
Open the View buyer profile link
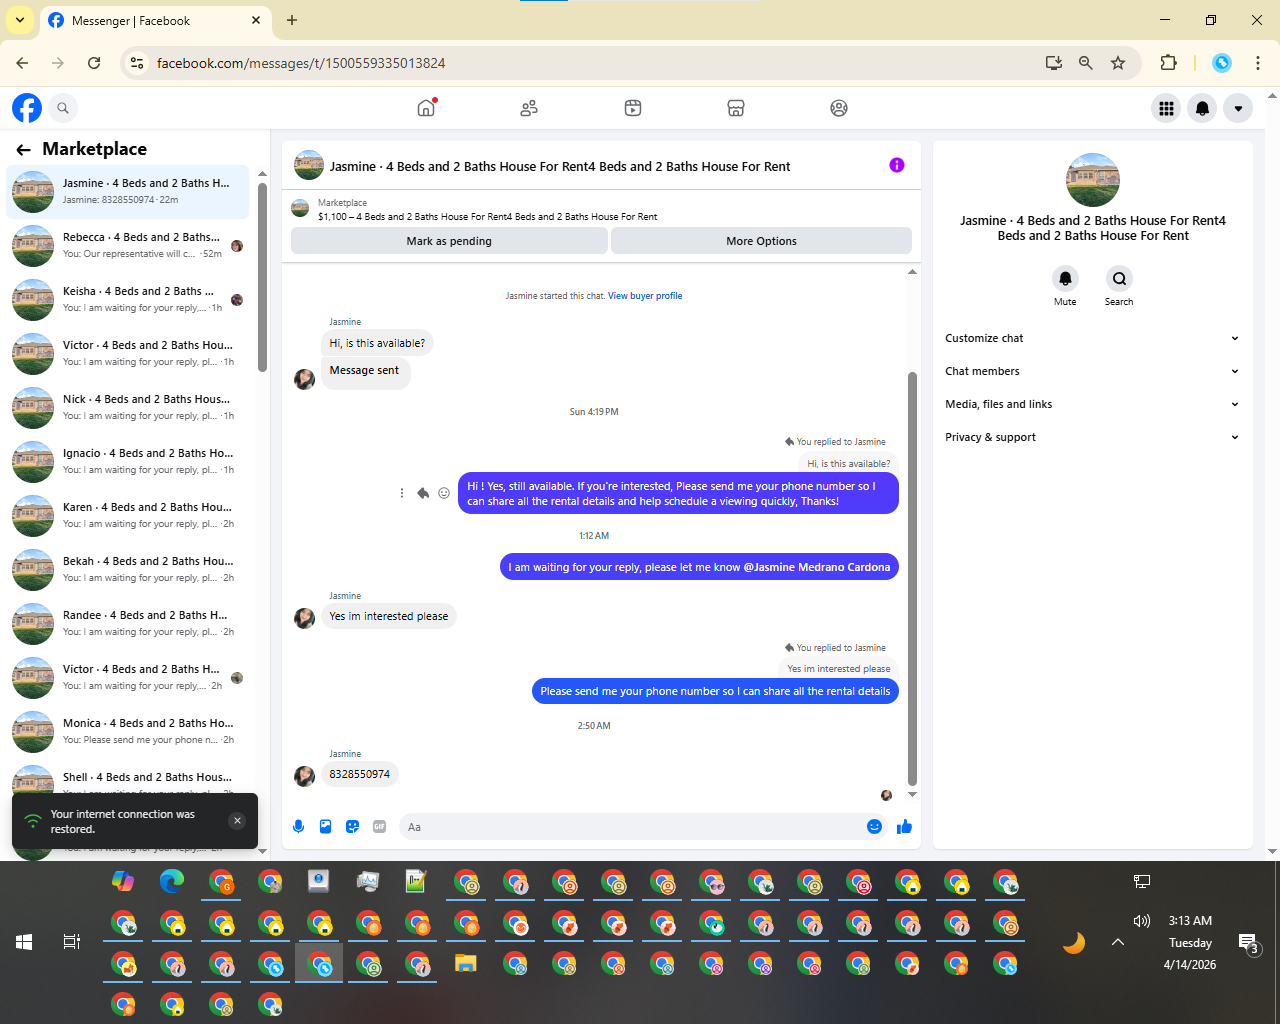pos(645,296)
